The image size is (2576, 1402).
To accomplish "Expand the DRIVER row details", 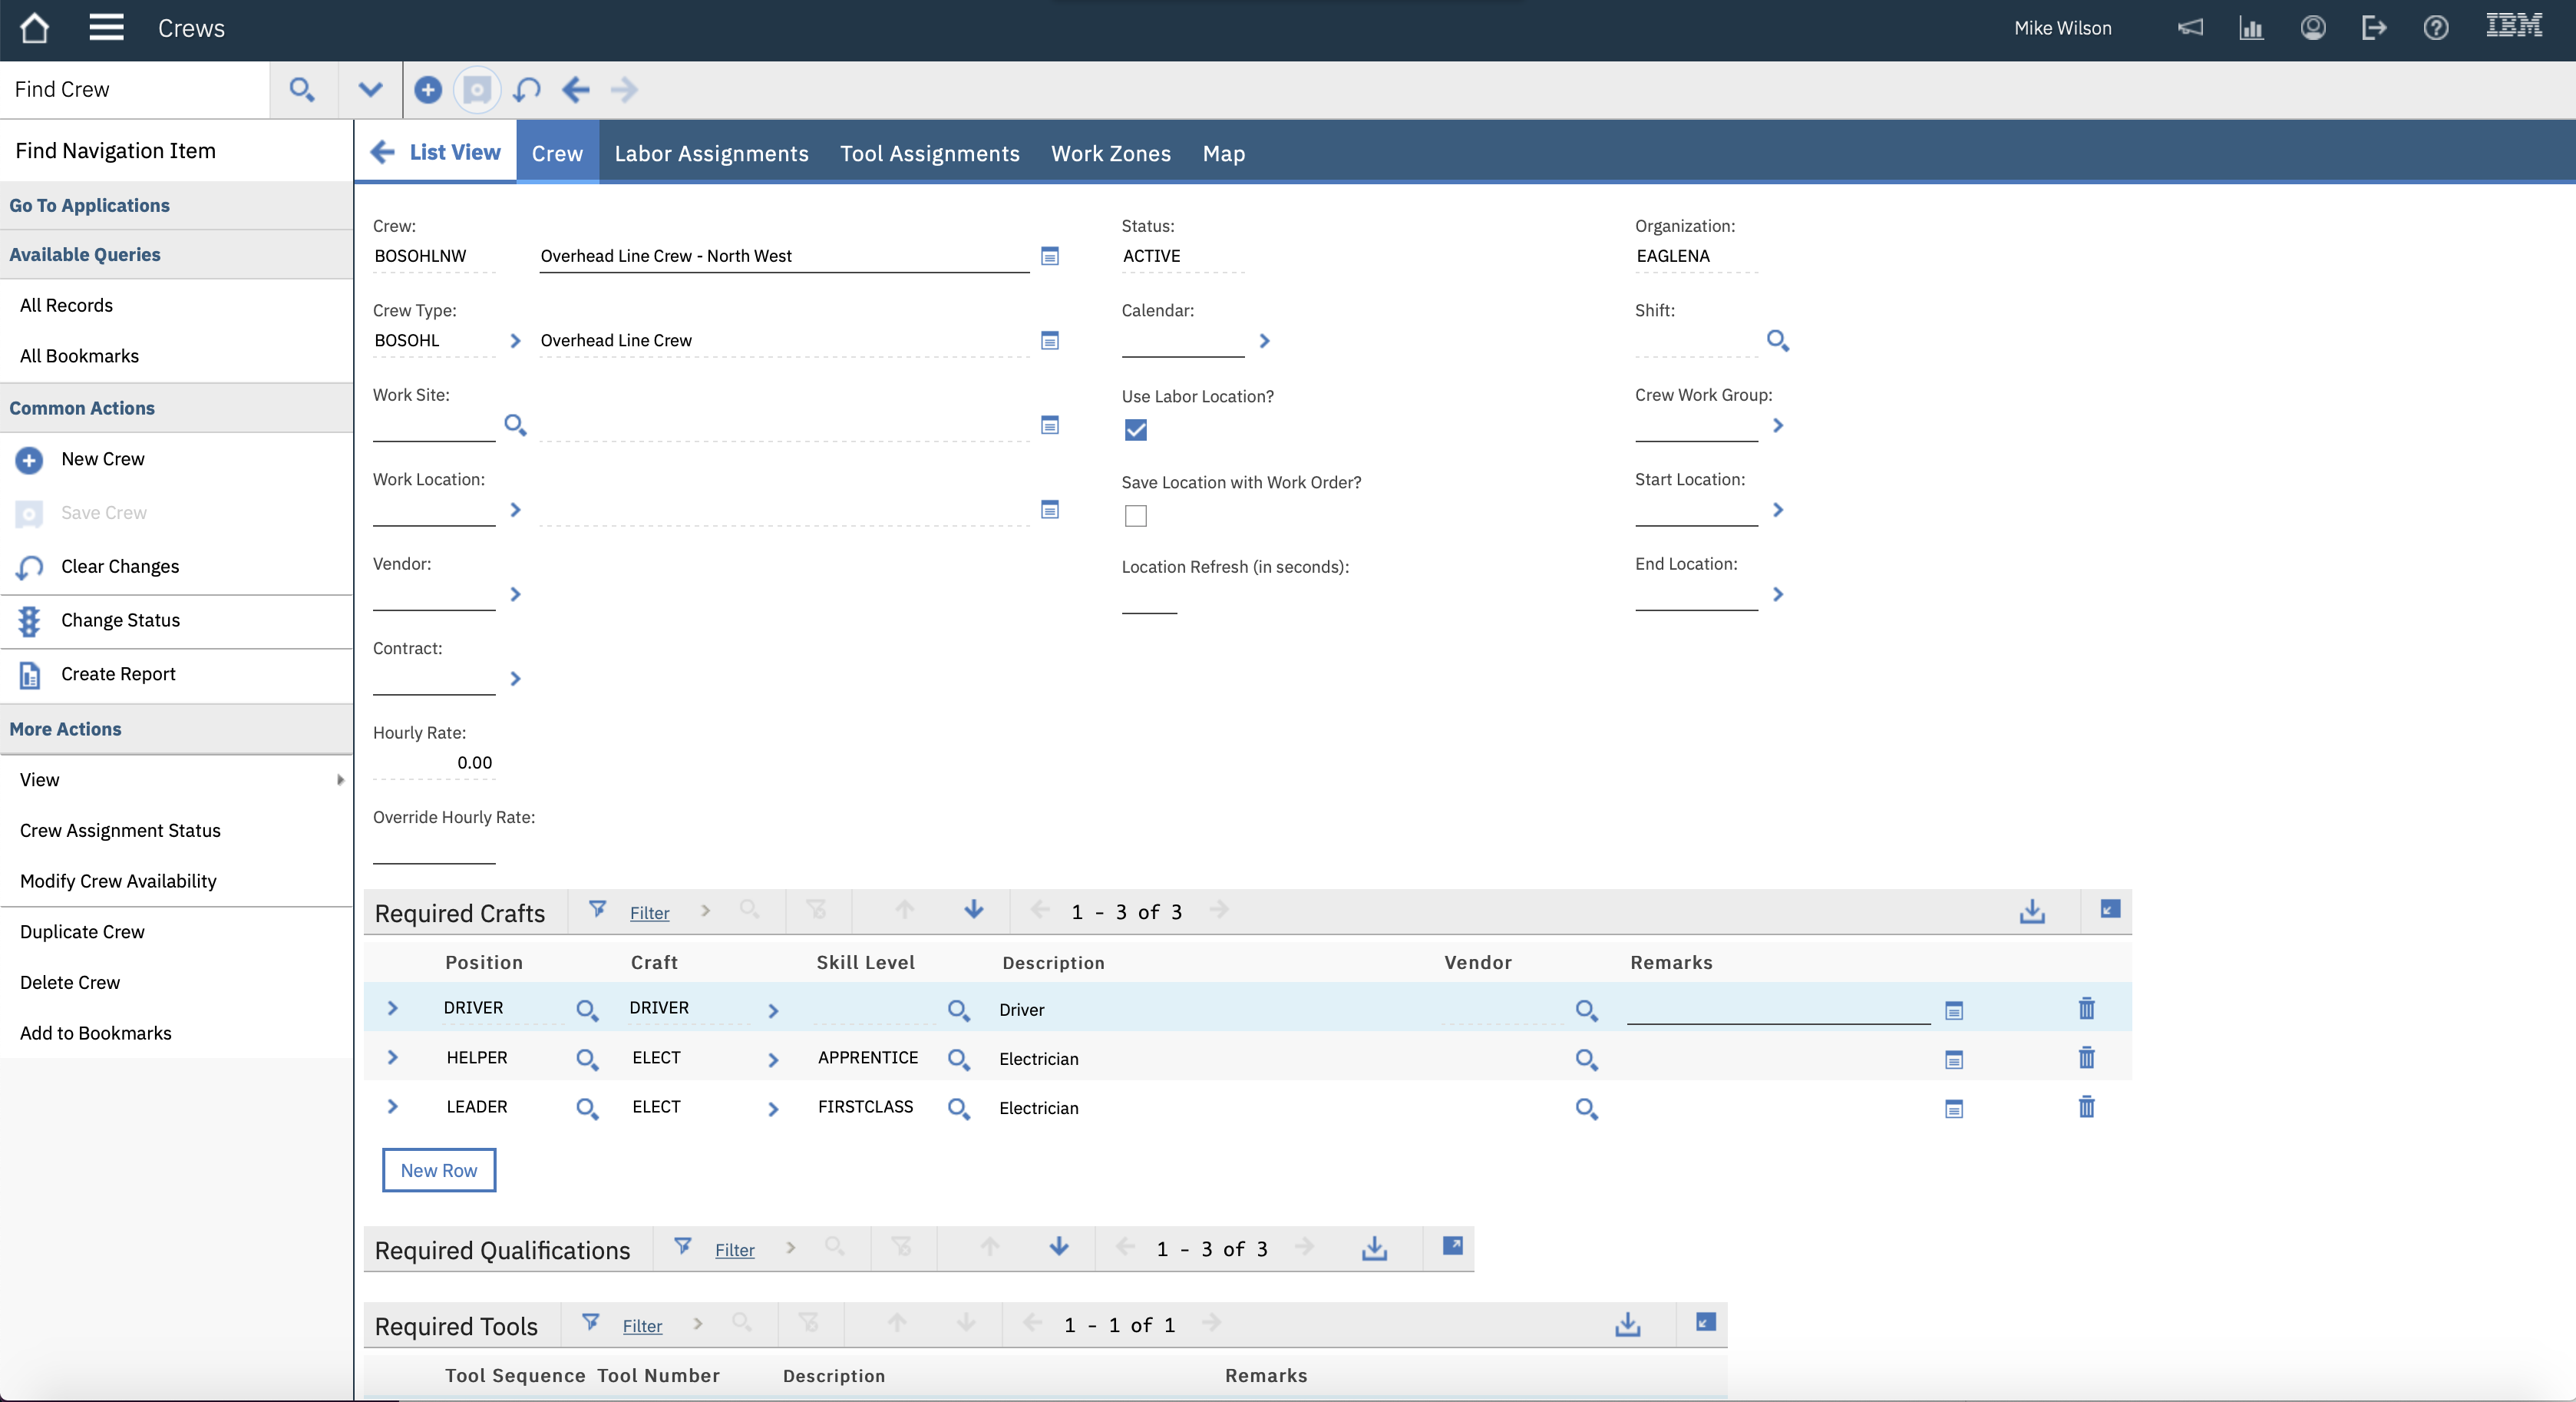I will (x=392, y=1009).
